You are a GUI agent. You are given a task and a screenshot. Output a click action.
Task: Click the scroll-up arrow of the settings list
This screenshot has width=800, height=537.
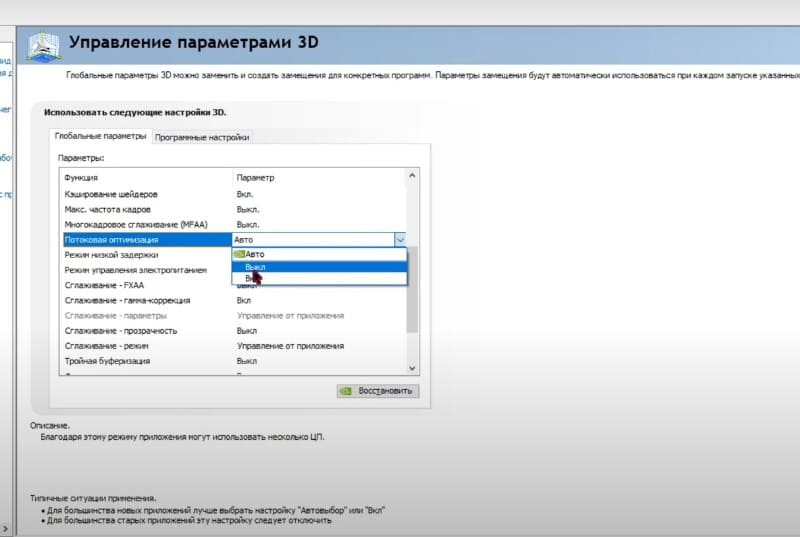411,177
